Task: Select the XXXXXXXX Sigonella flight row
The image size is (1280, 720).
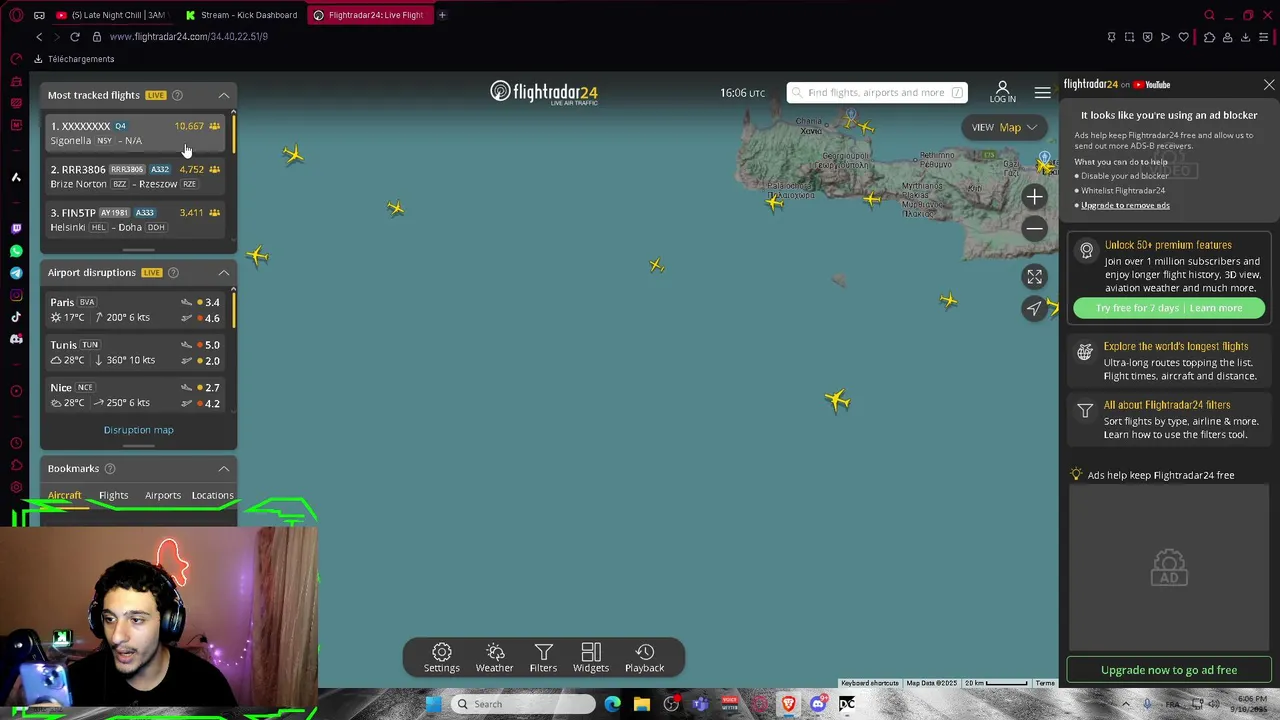Action: click(x=135, y=133)
